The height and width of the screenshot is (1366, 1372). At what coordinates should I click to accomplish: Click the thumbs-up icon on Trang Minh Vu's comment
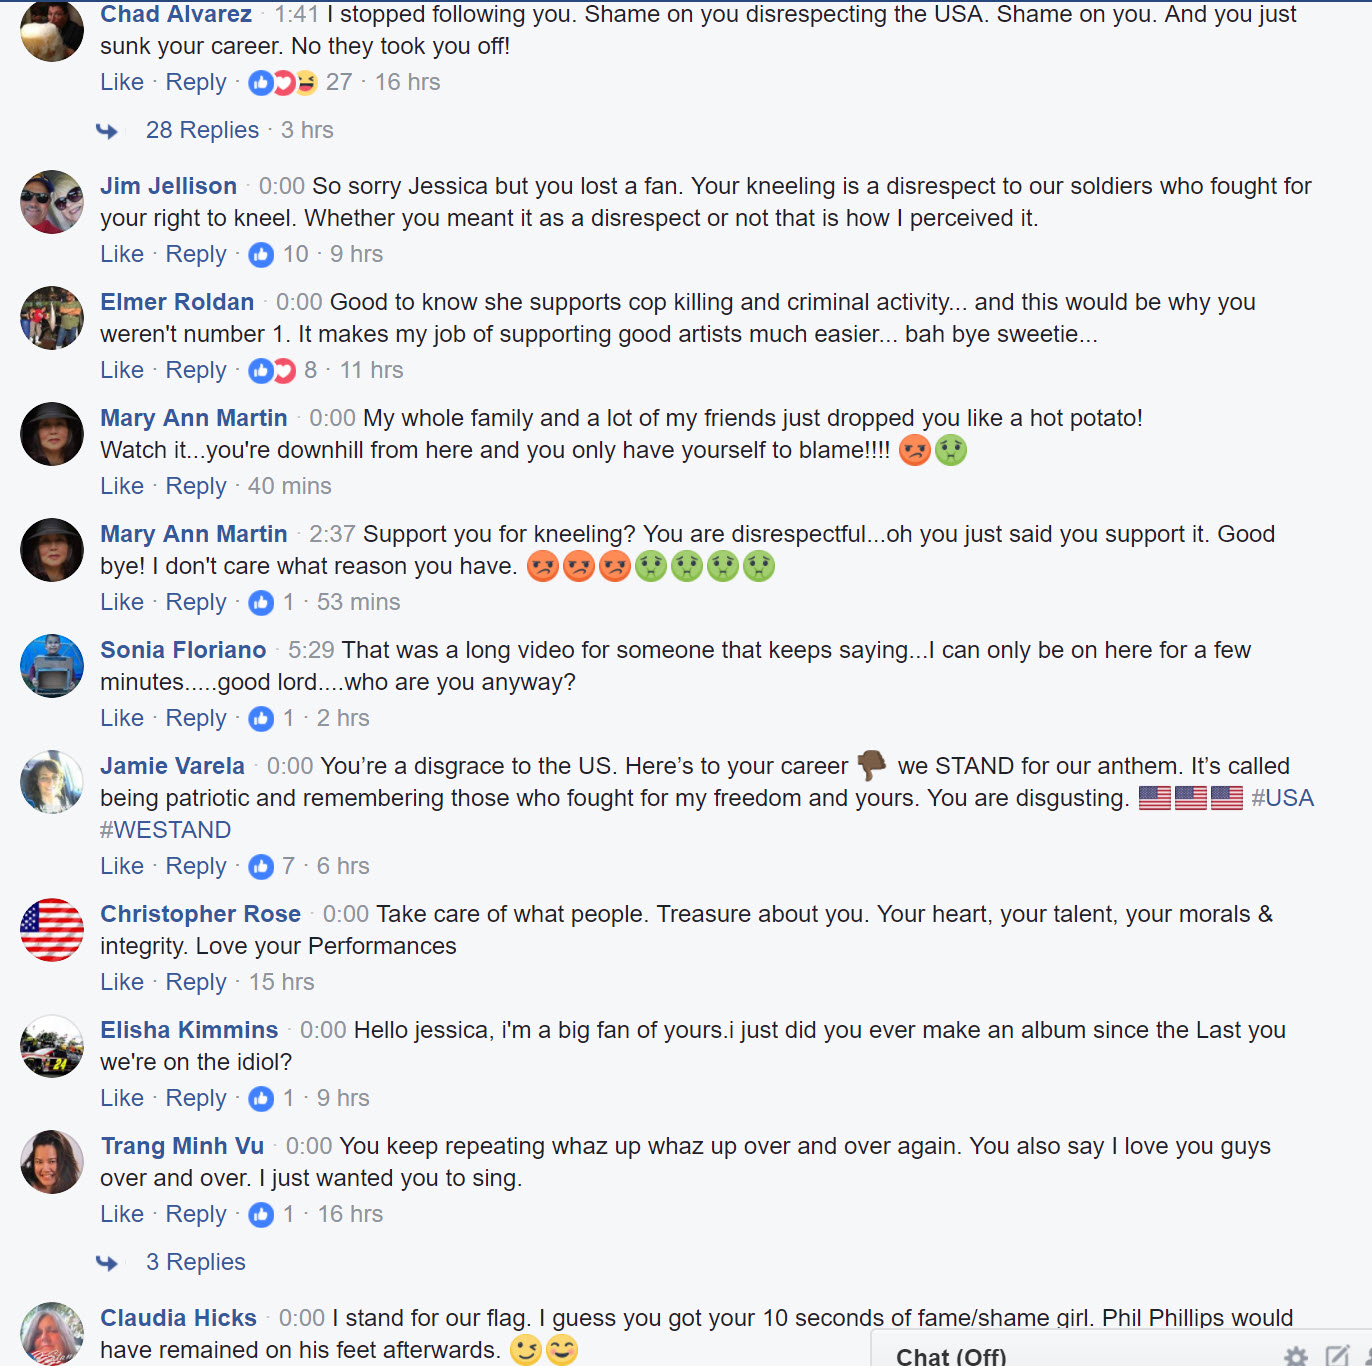click(261, 1215)
